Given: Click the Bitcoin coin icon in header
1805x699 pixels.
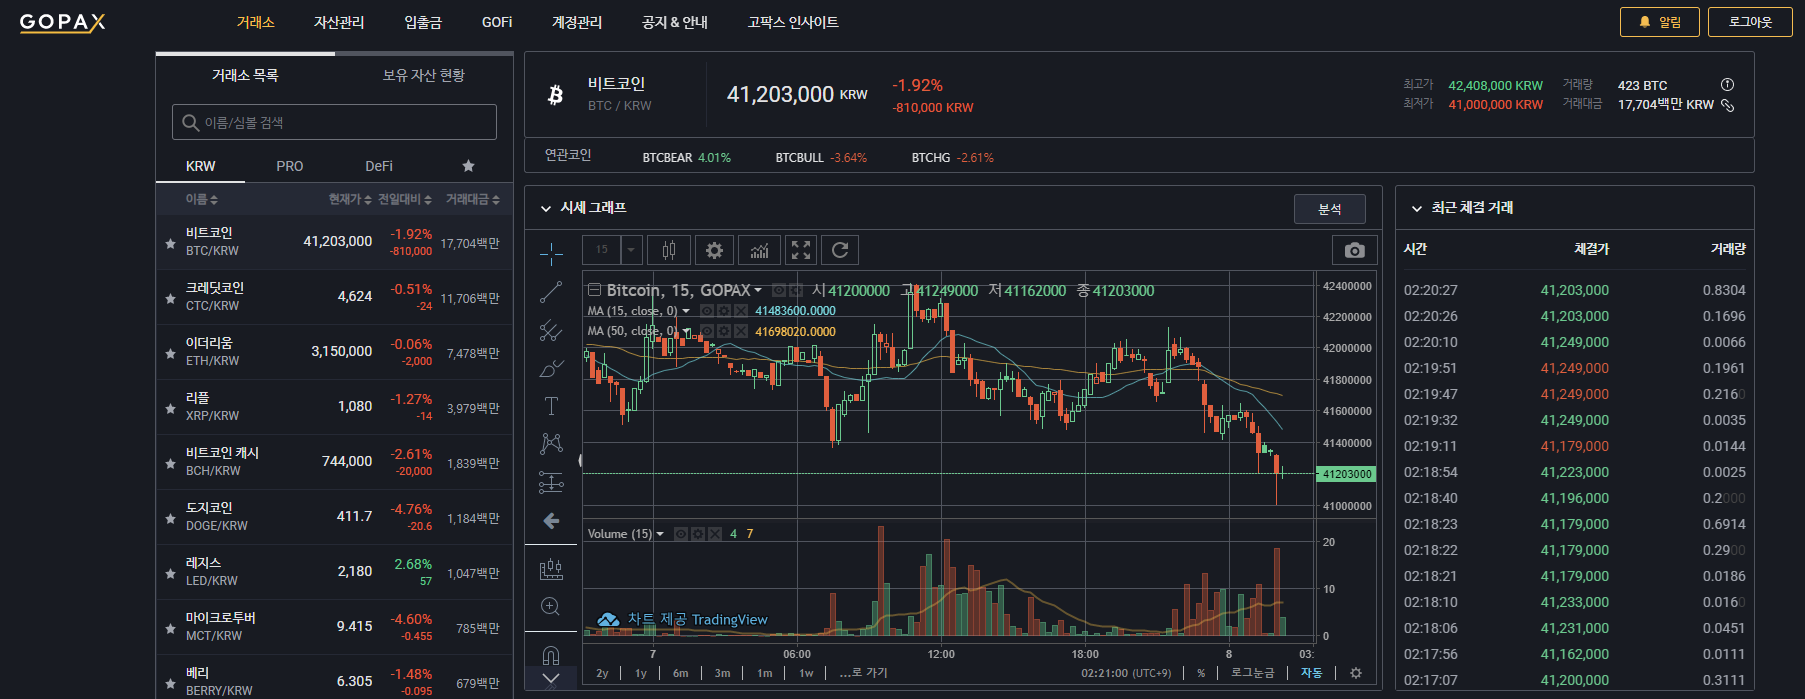Looking at the screenshot, I should click(x=556, y=95).
